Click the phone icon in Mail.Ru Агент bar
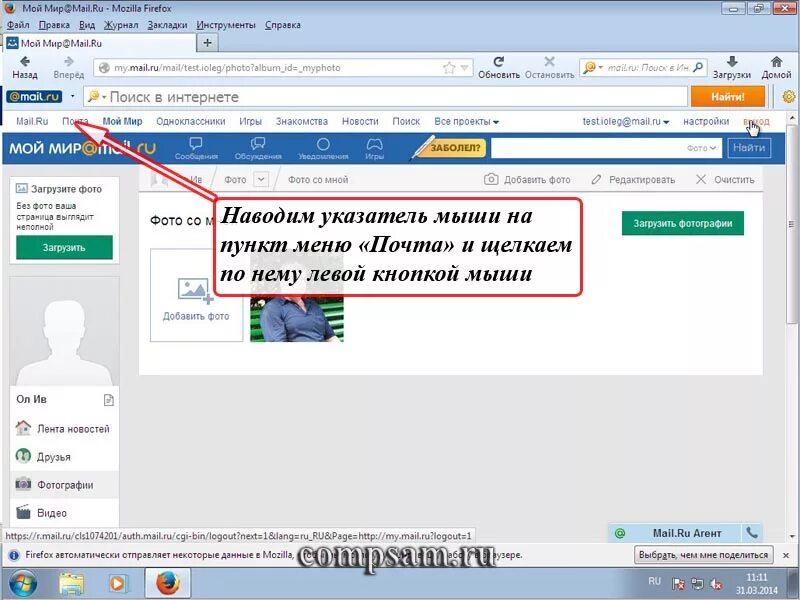 click(x=752, y=533)
